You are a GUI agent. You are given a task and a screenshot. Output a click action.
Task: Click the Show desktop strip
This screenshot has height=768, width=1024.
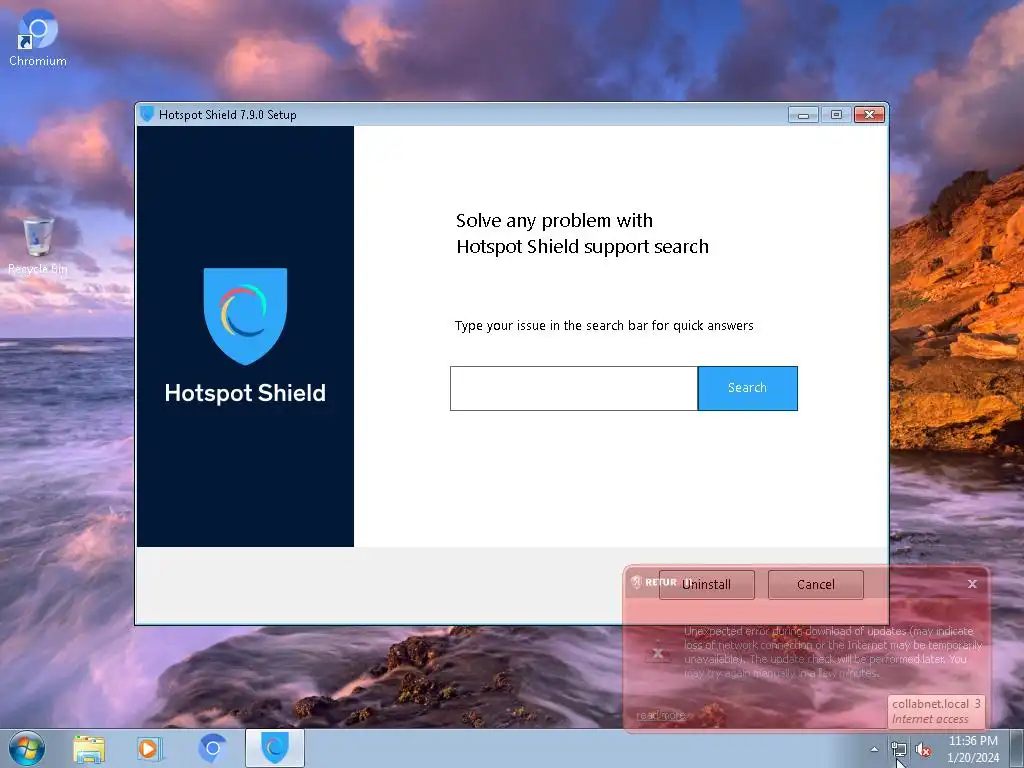click(1017, 748)
